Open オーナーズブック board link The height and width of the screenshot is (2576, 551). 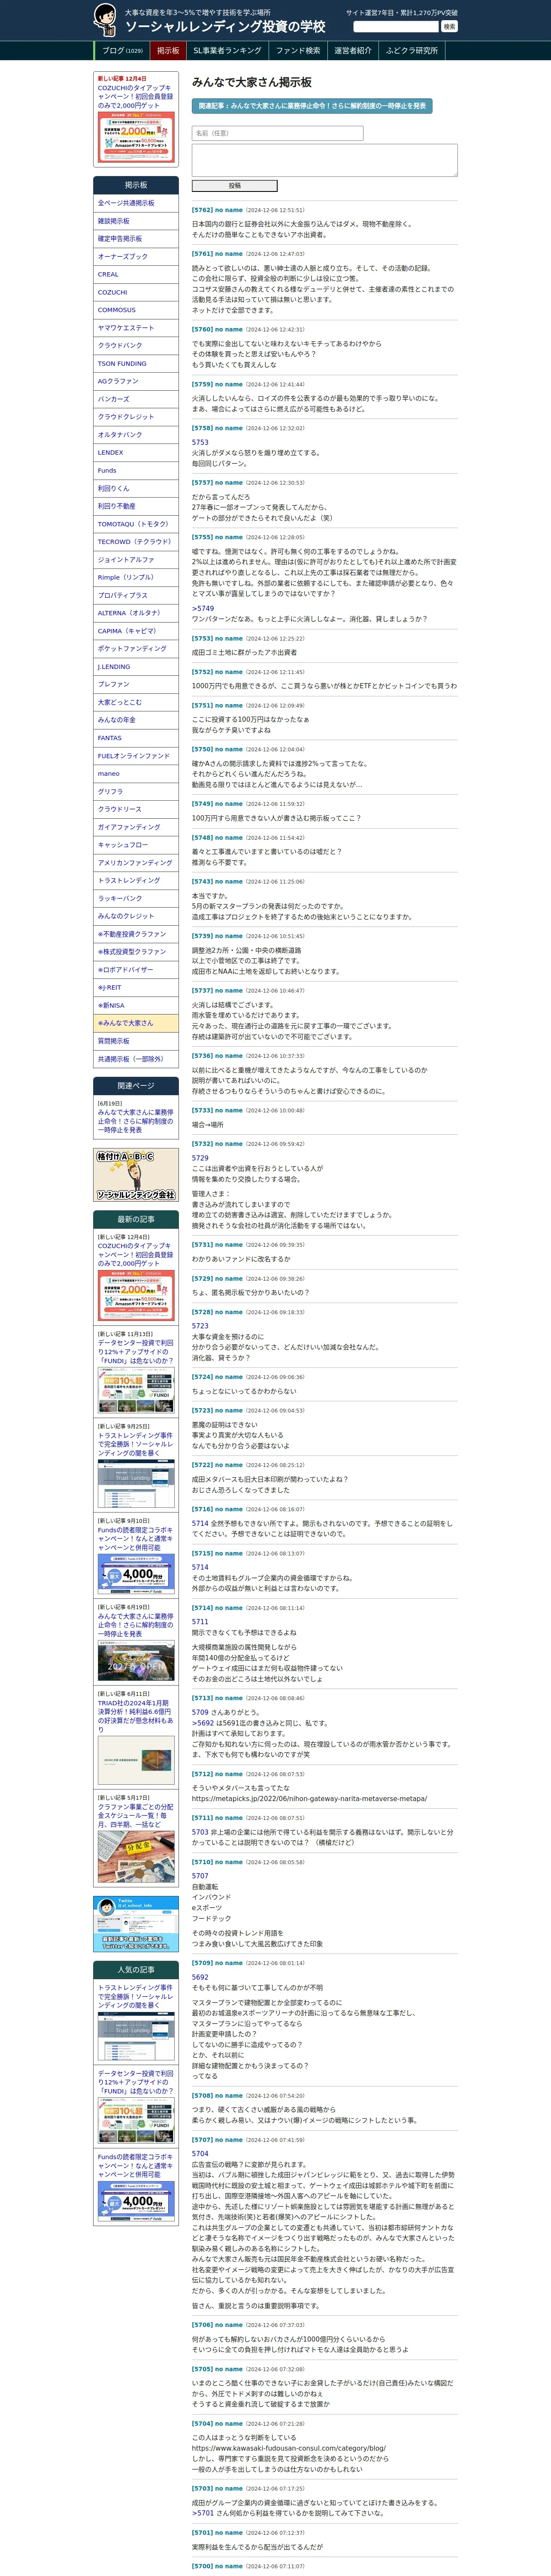pyautogui.click(x=136, y=257)
